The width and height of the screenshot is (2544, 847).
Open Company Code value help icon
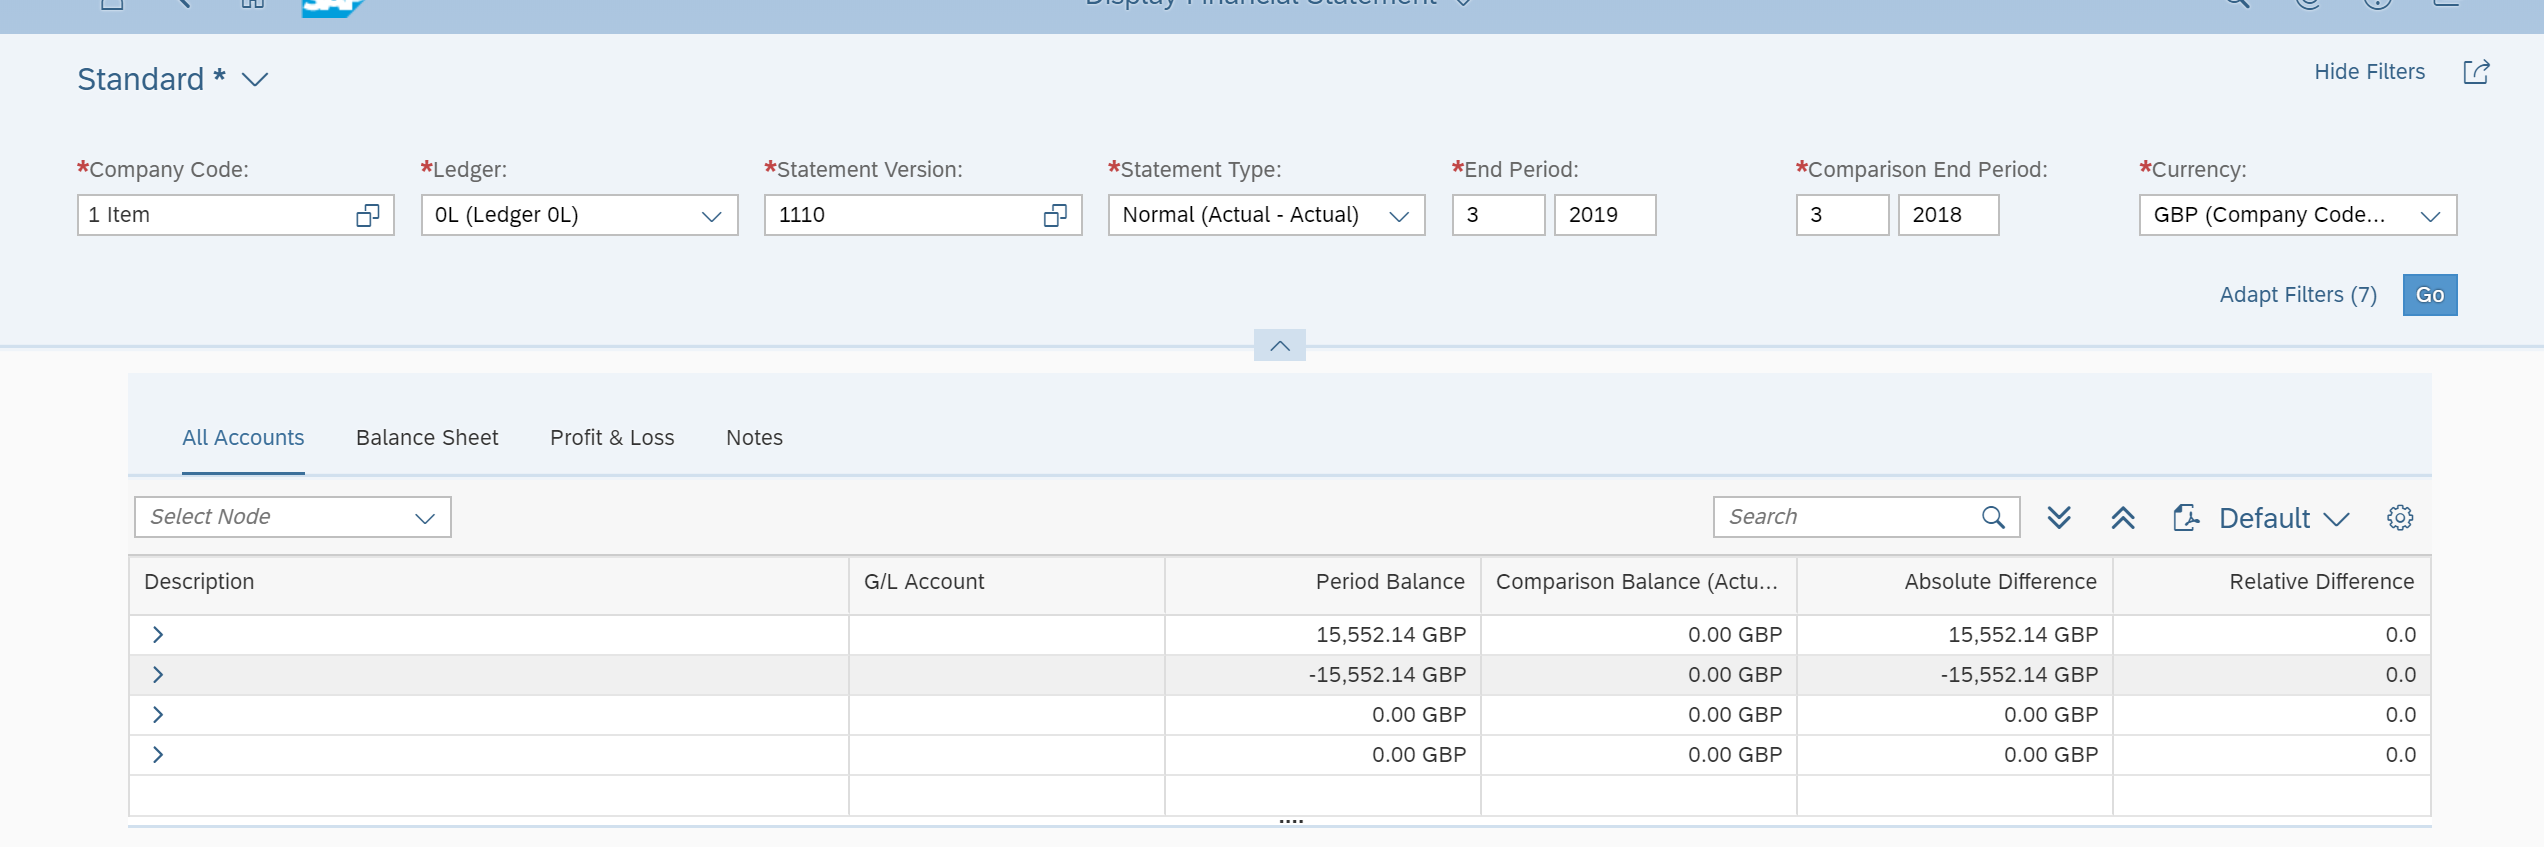368,215
